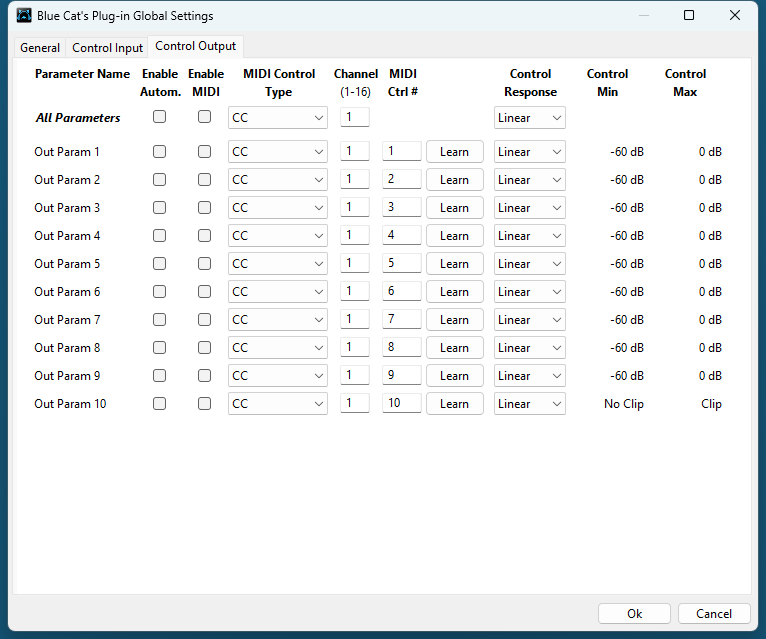Open MIDI Control Type dropdown for All Parameters

(x=278, y=118)
